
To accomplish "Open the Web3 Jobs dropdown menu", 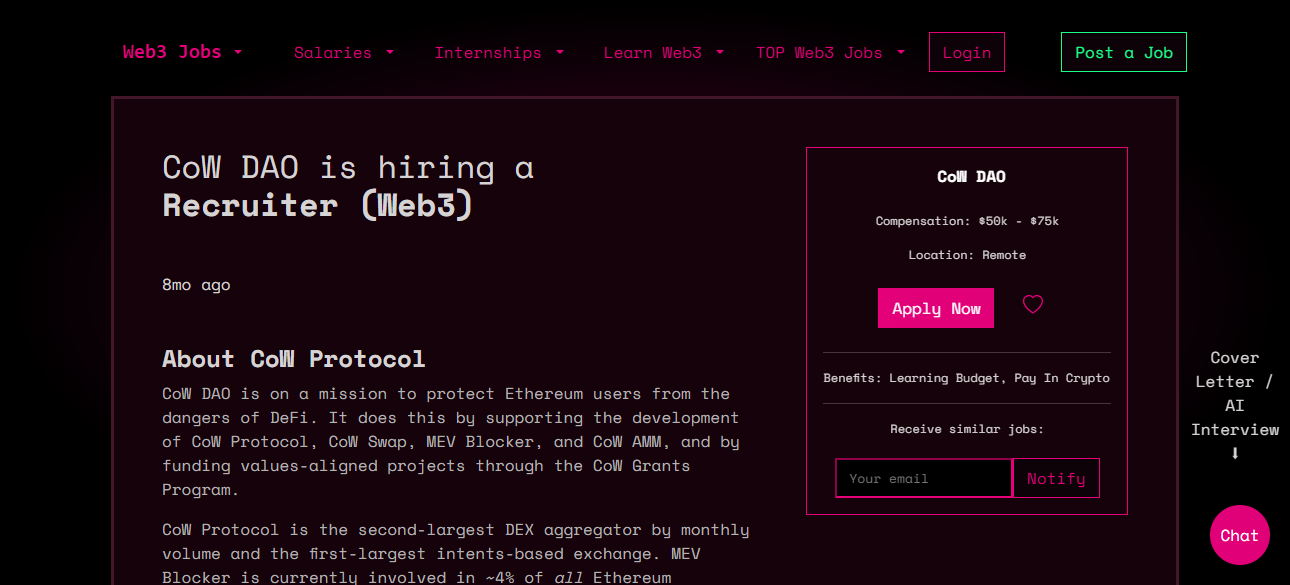I will click(x=182, y=52).
